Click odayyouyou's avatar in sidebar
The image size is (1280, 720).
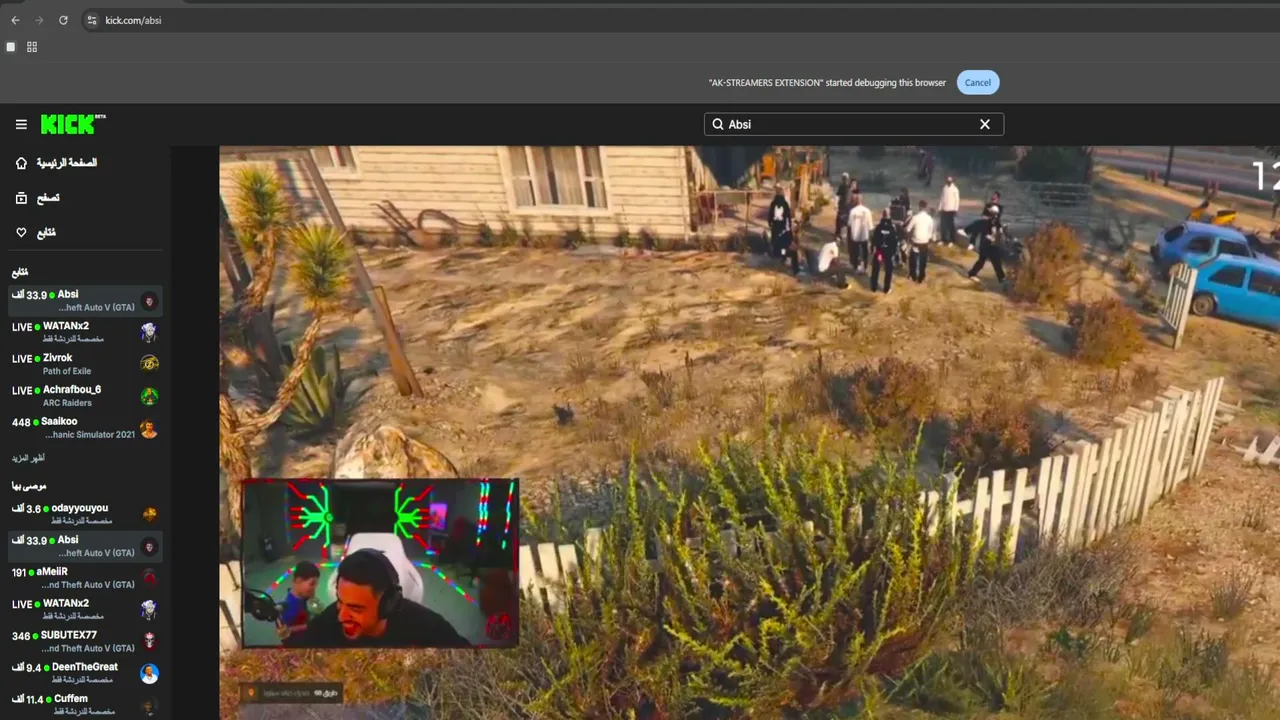(149, 514)
